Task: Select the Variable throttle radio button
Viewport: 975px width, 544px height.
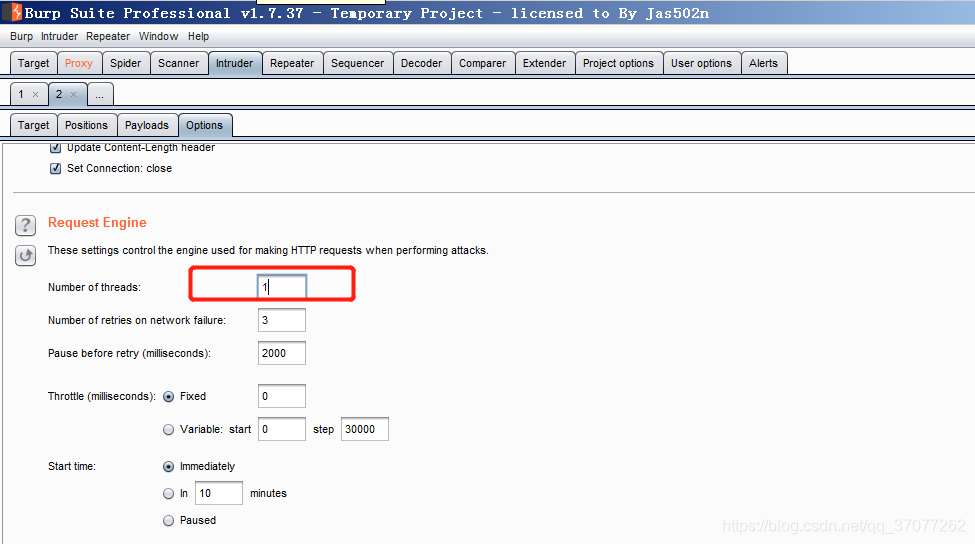Action: click(169, 430)
